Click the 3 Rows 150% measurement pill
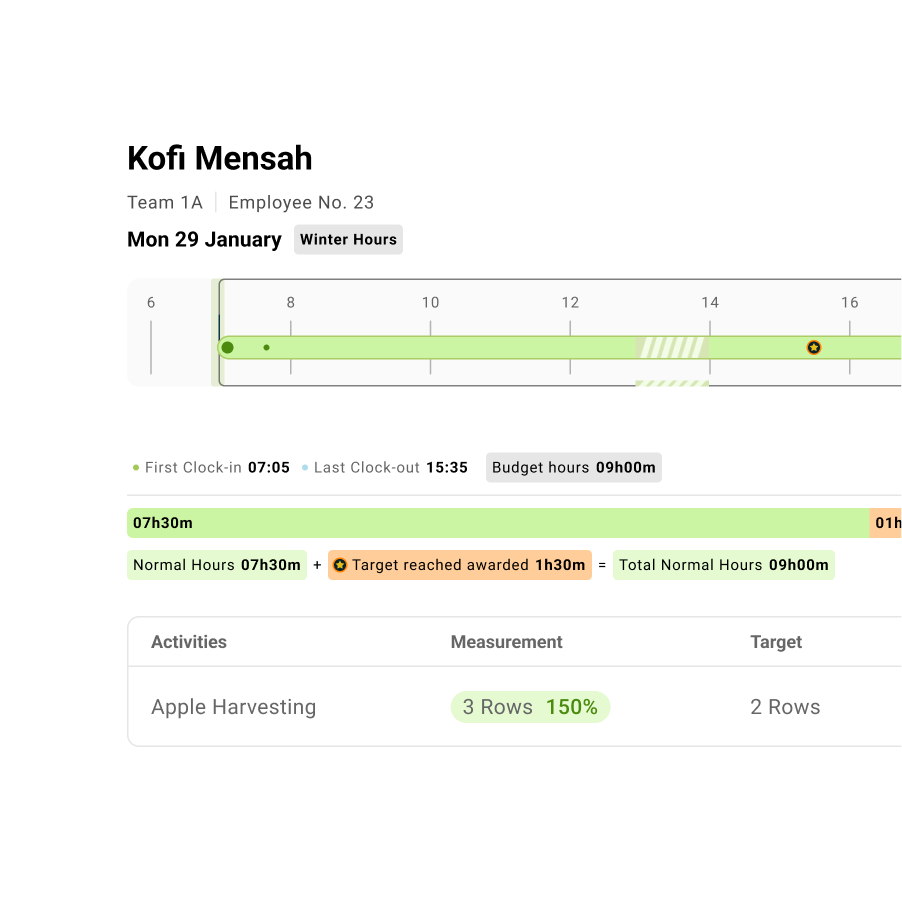This screenshot has height=900, width=902. 530,707
